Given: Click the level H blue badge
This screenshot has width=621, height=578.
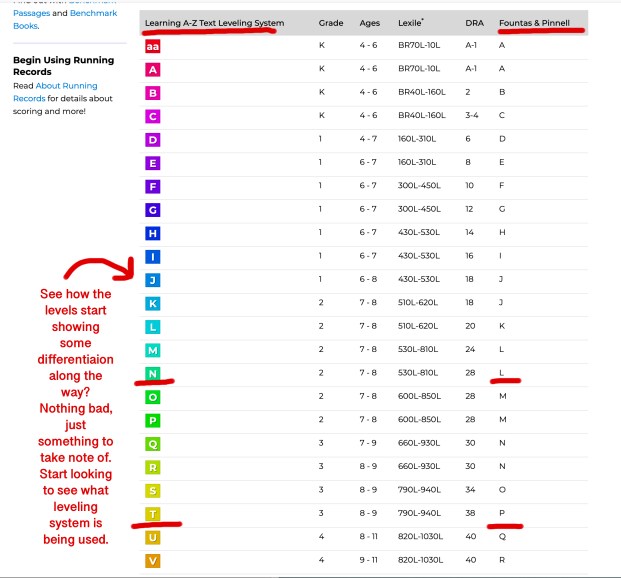Looking at the screenshot, I should 152,233.
